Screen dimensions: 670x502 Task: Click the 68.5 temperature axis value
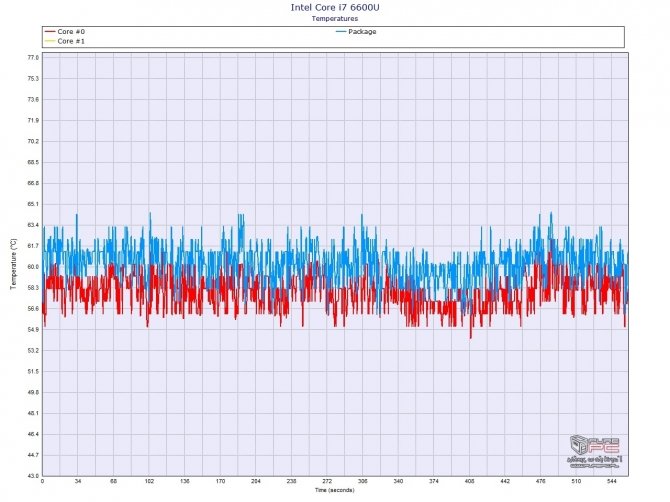33,162
